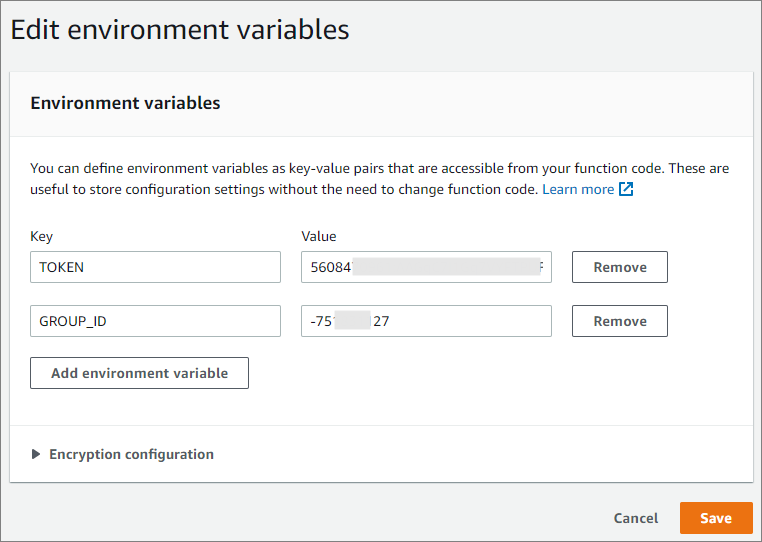Expand Encryption configuration using the triangle arrow
The image size is (762, 542).
point(37,454)
